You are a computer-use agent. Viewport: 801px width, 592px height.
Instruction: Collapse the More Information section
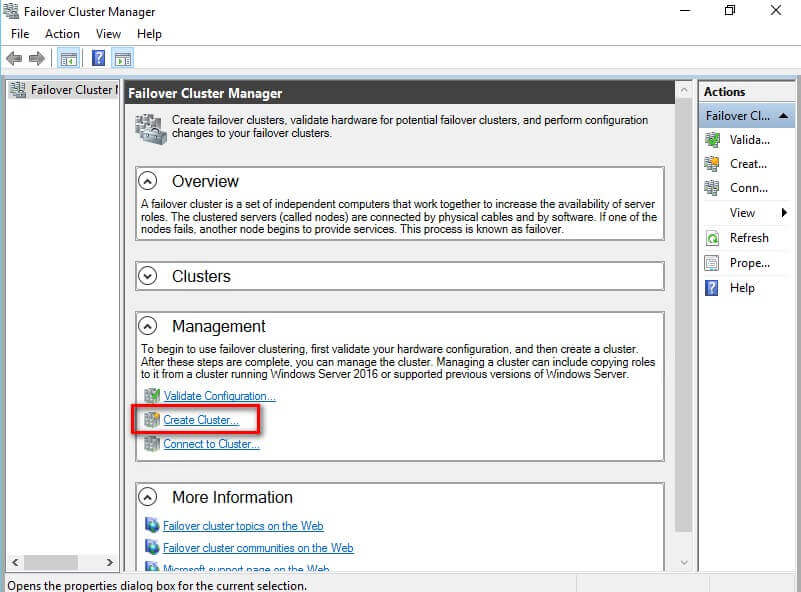tap(148, 496)
